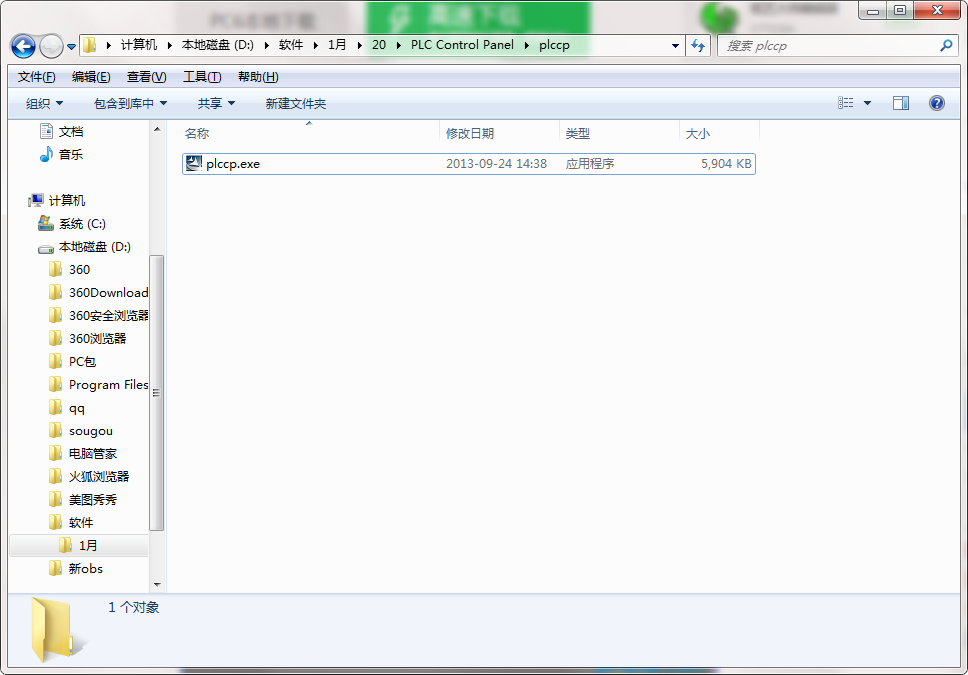
Task: Toggle the preview pane icon
Action: click(900, 103)
